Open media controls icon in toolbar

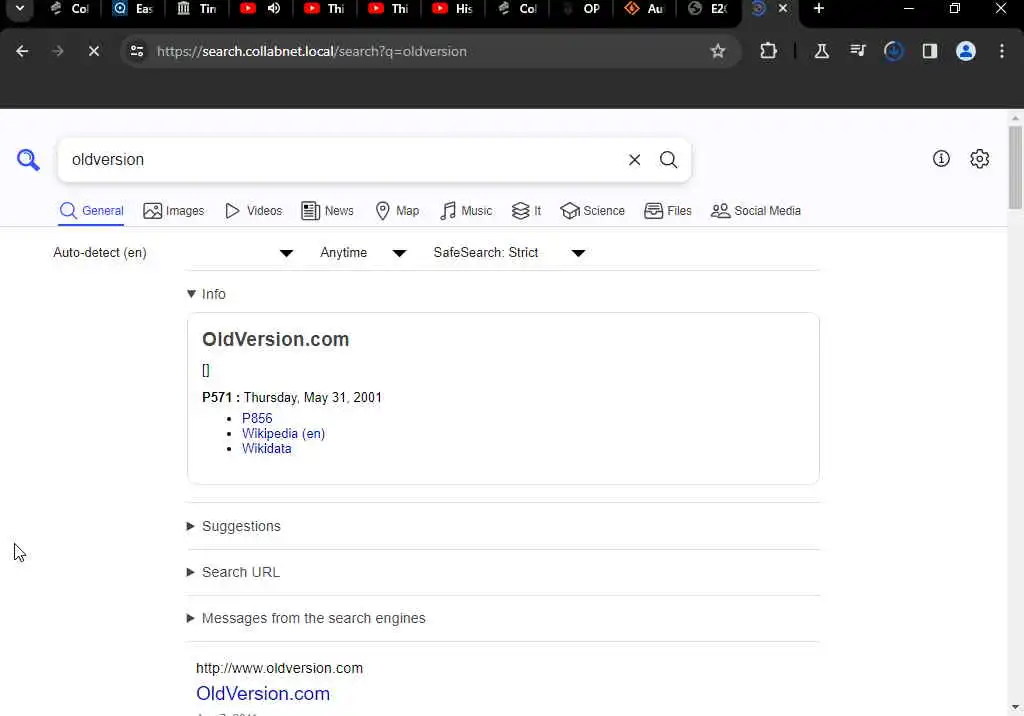(x=857, y=51)
